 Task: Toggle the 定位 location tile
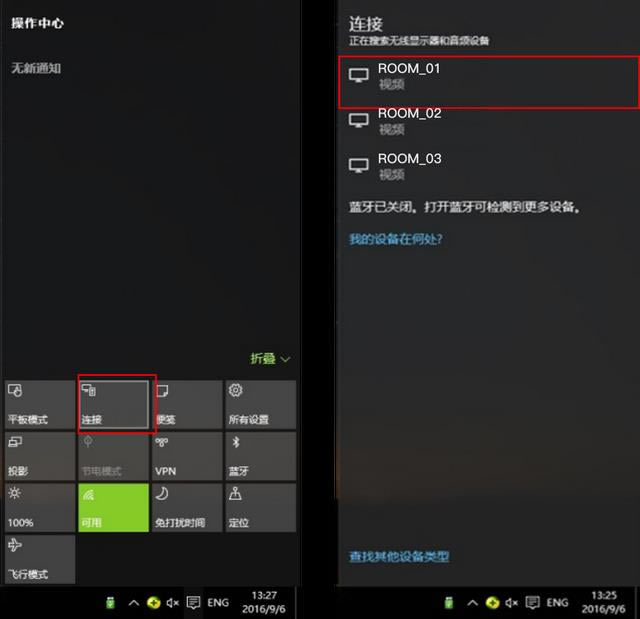[x=260, y=508]
